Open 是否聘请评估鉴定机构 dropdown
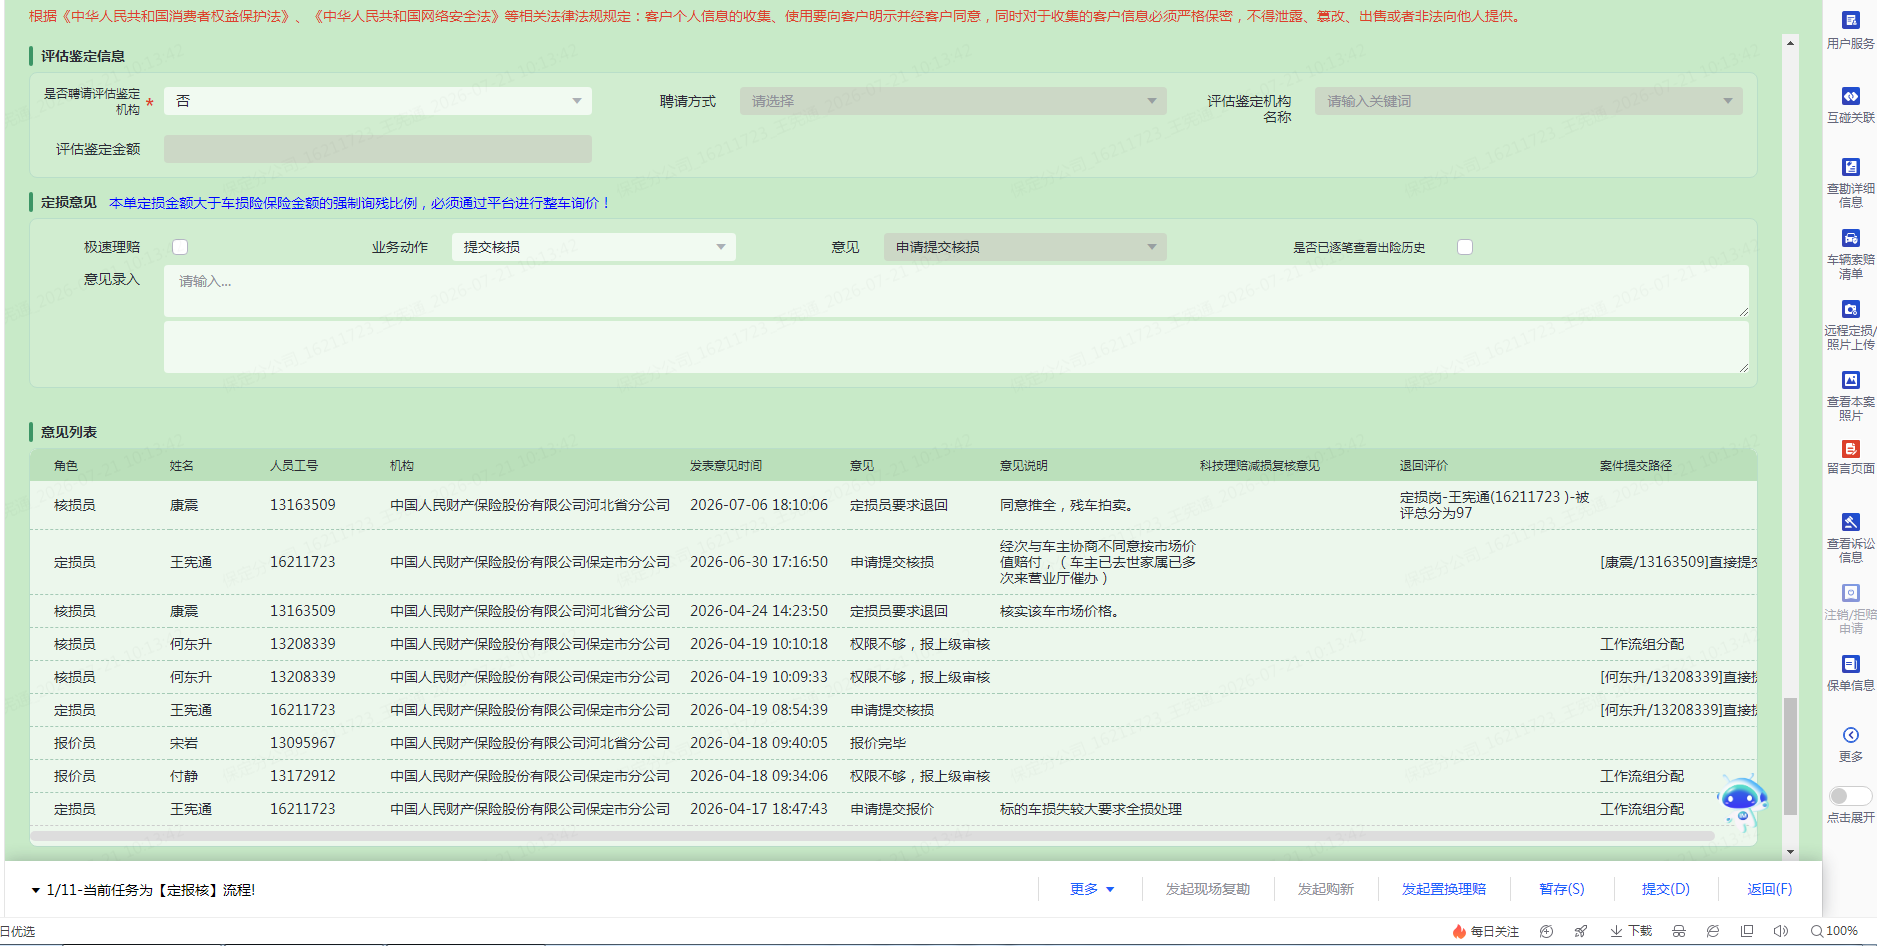1877x946 pixels. point(378,101)
